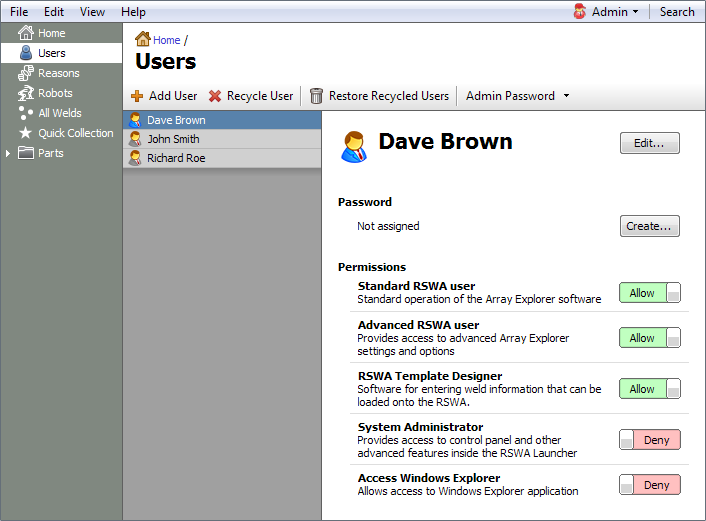Viewport: 706px width, 521px height.
Task: Toggle System Administrator permission to Allow
Action: tap(650, 439)
